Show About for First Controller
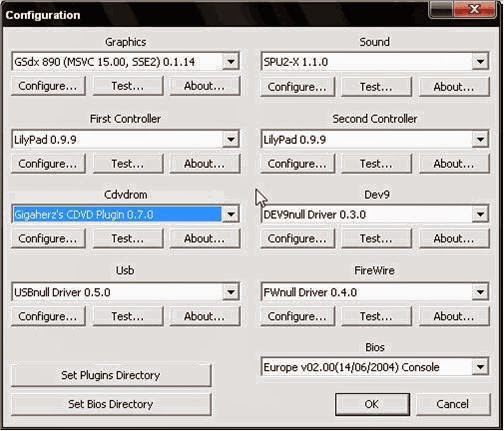The height and width of the screenshot is (431, 504). click(x=205, y=164)
